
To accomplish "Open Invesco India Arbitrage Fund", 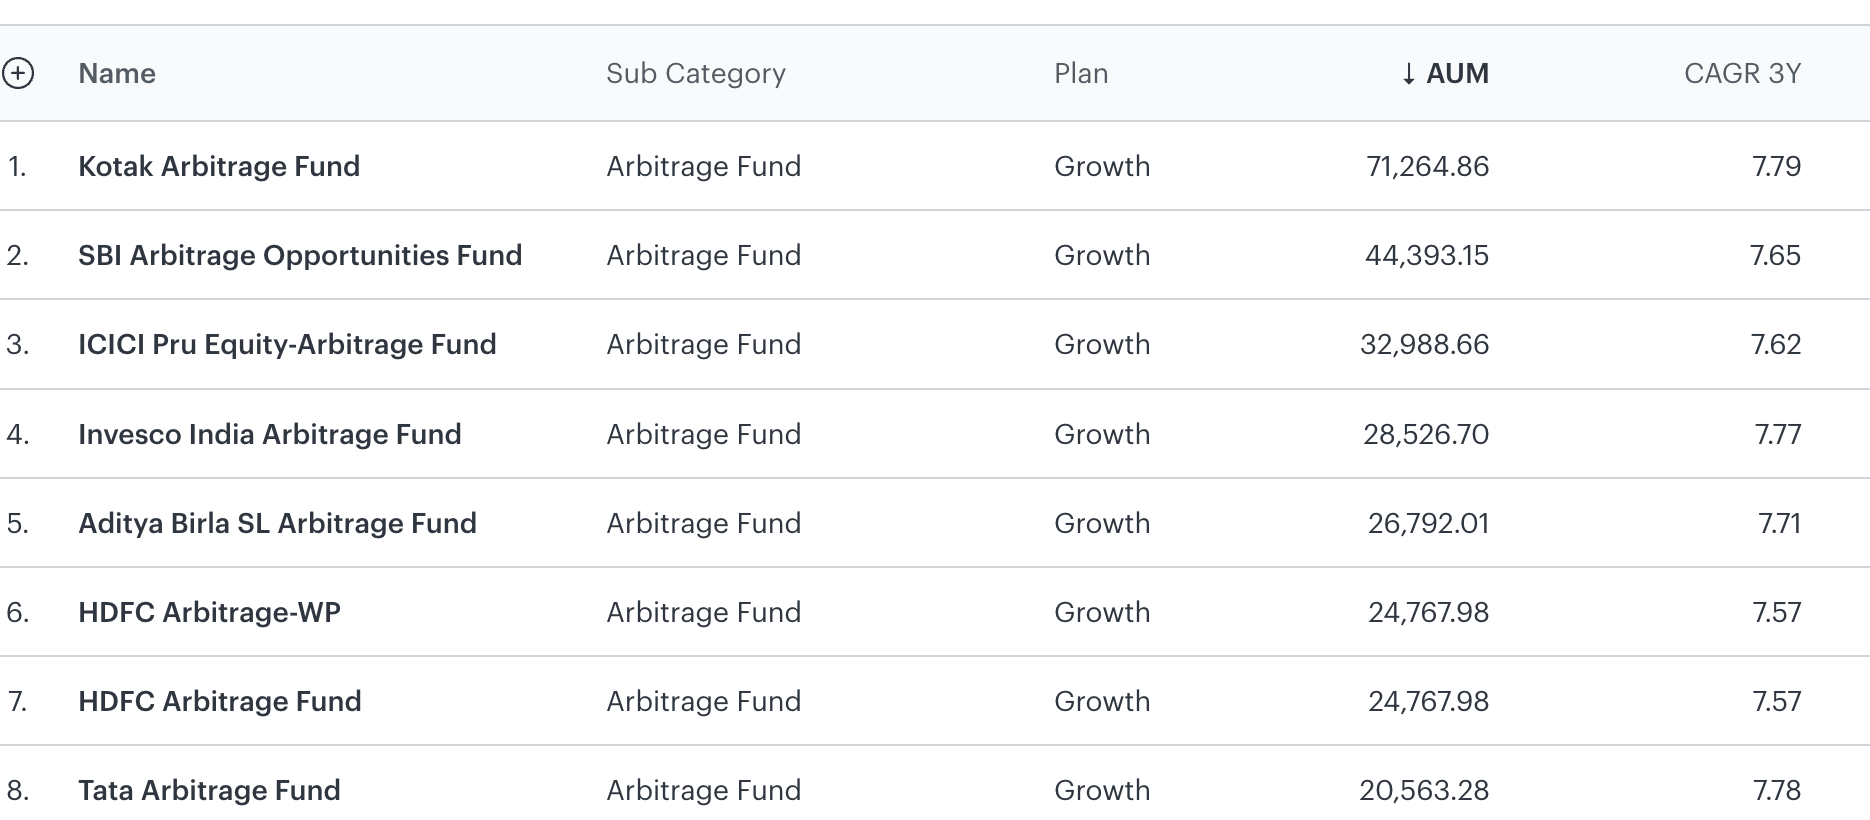I will pos(270,434).
